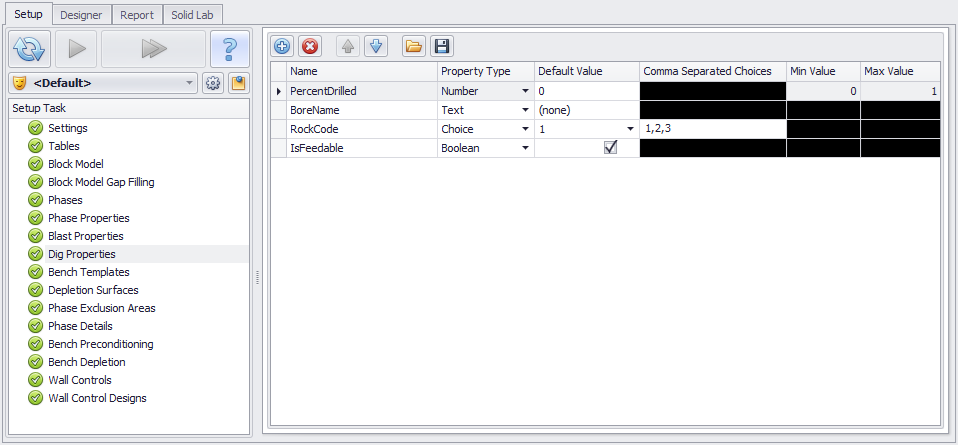The image size is (959, 445).
Task: Open RockCode Default Value dropdown arrow
Action: pos(631,129)
